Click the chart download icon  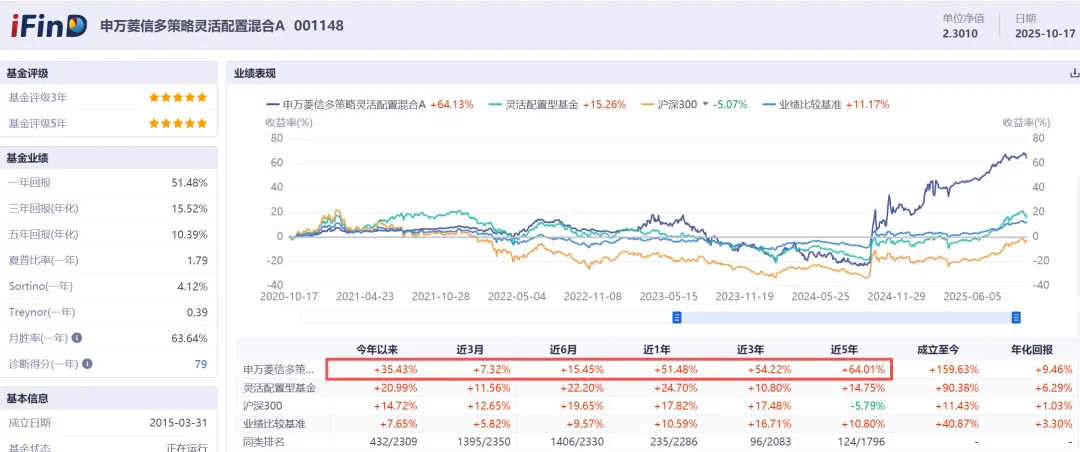pos(1074,73)
